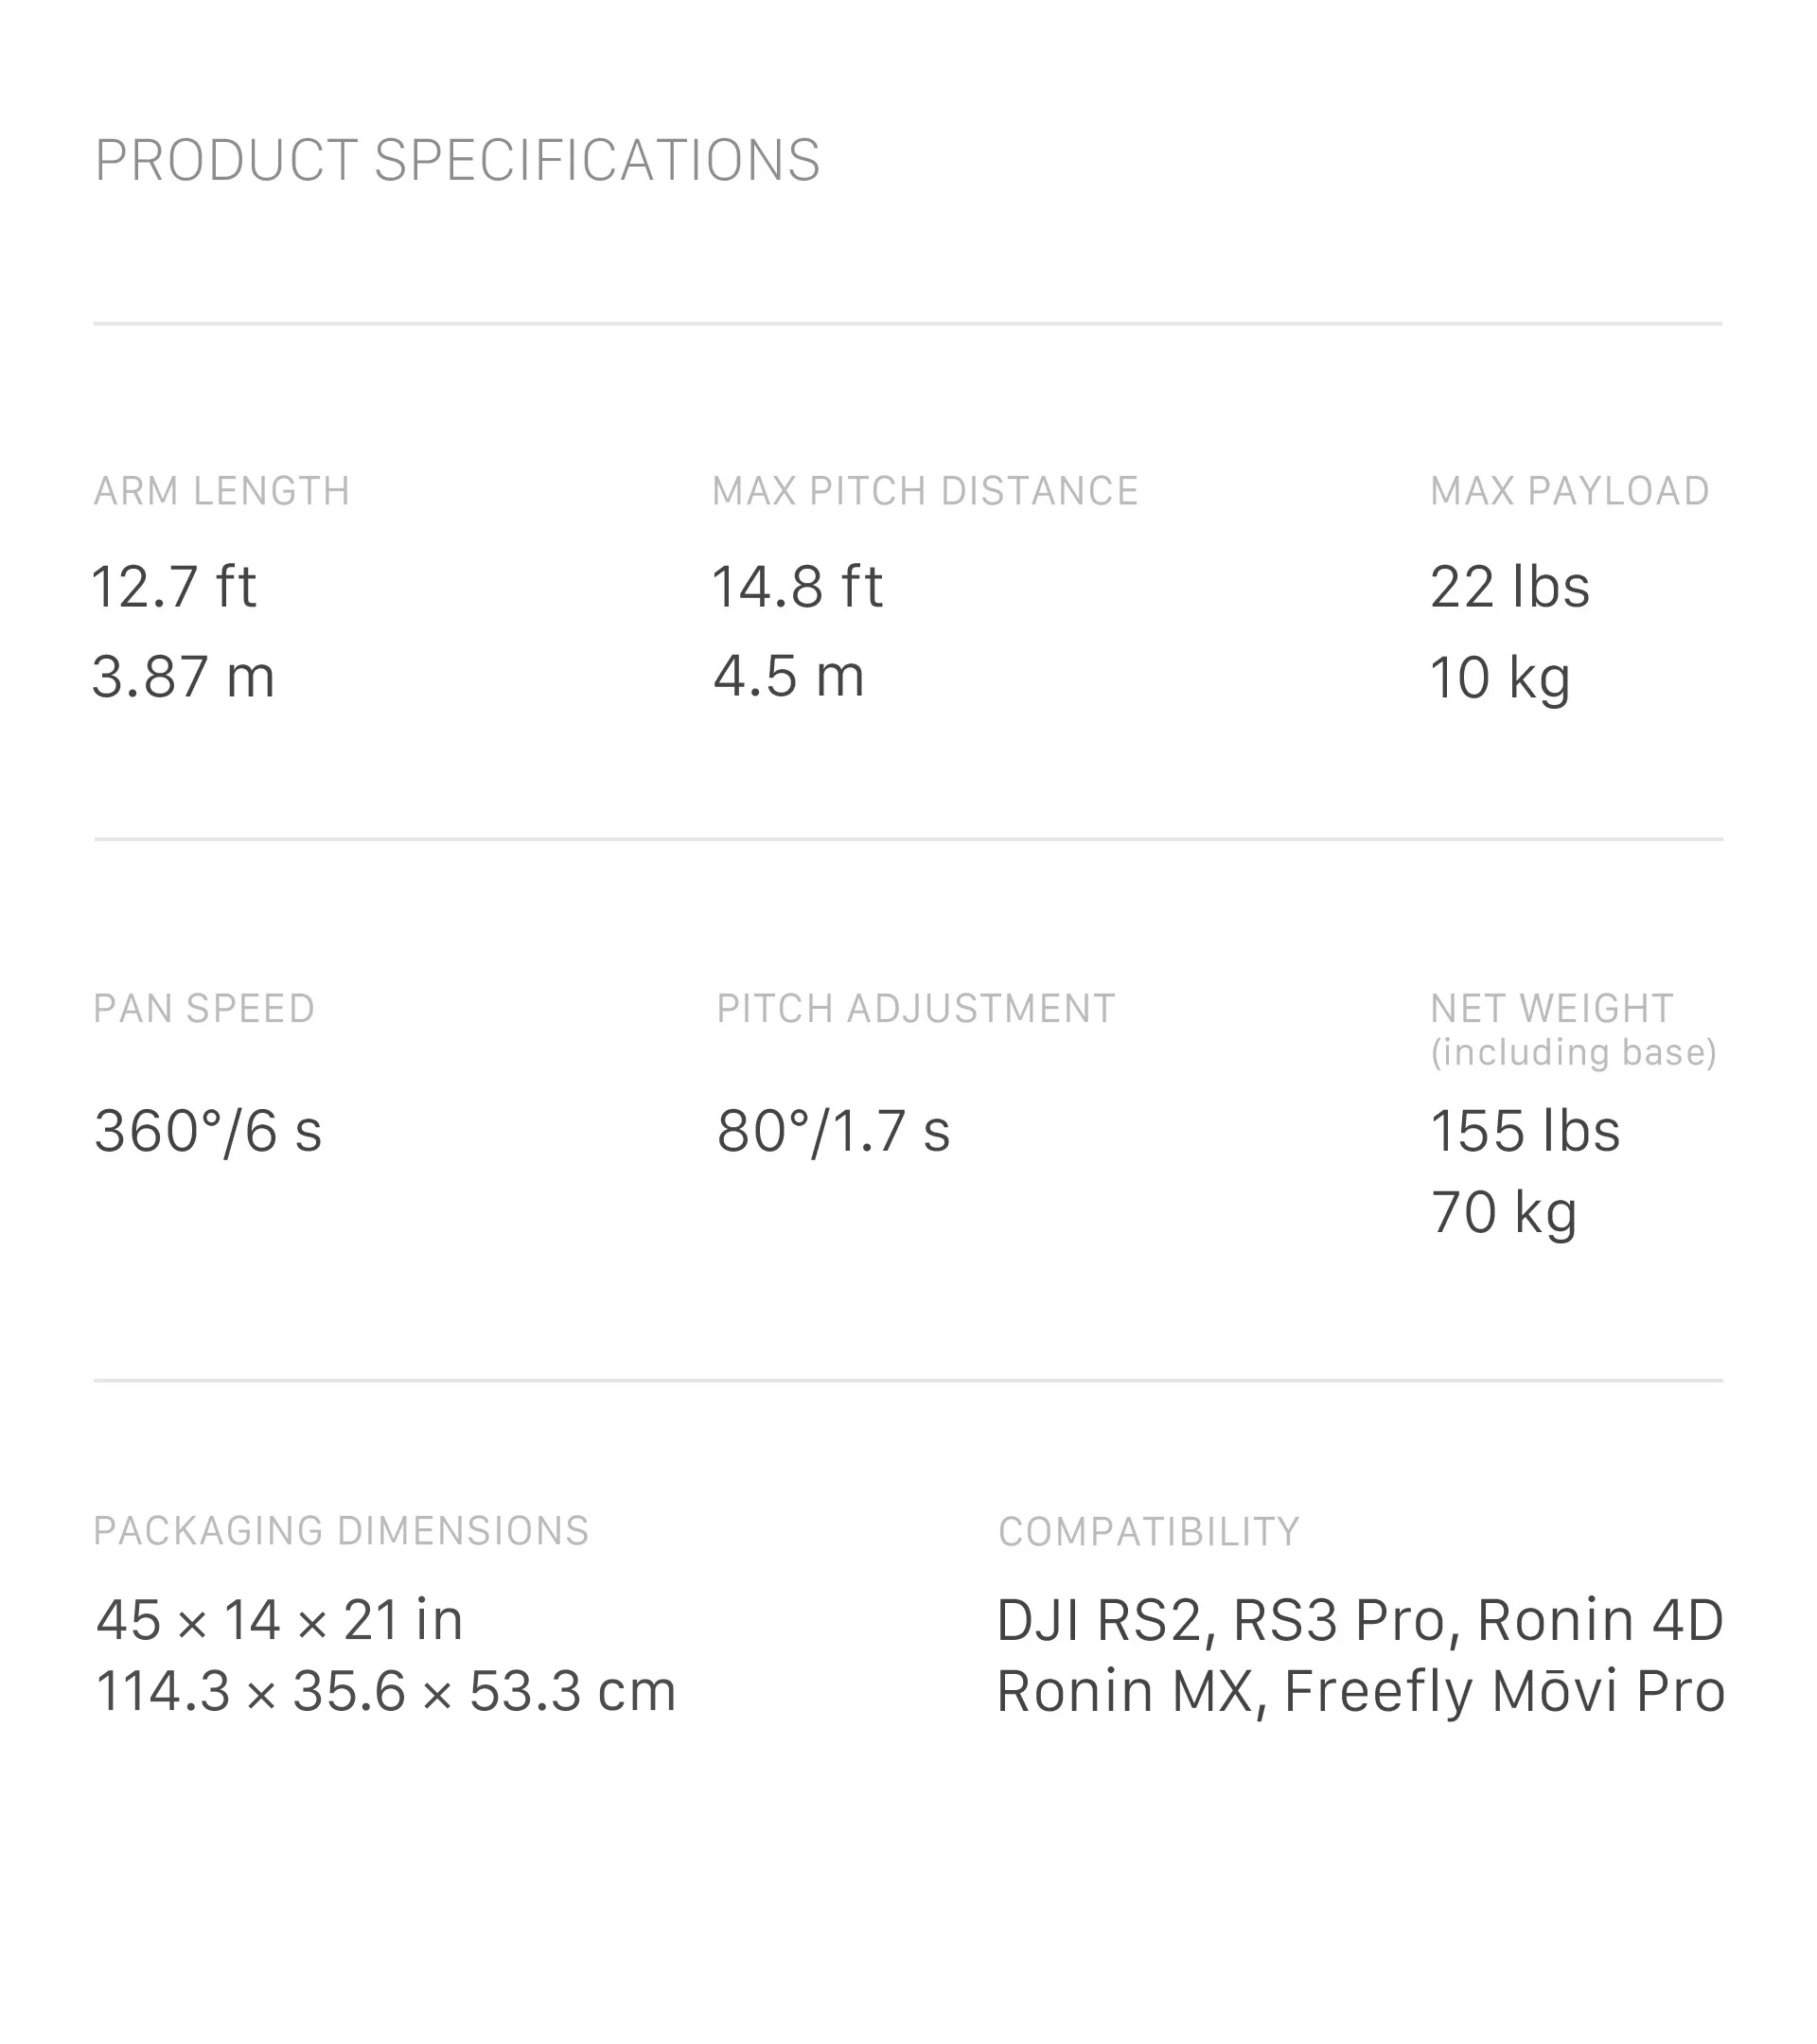The width and height of the screenshot is (1817, 2044).
Task: Click the Arm Length label
Action: tap(222, 491)
